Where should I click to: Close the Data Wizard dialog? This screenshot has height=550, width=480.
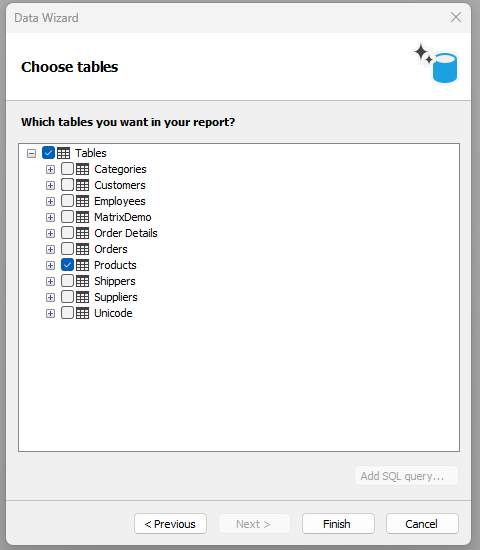(456, 17)
